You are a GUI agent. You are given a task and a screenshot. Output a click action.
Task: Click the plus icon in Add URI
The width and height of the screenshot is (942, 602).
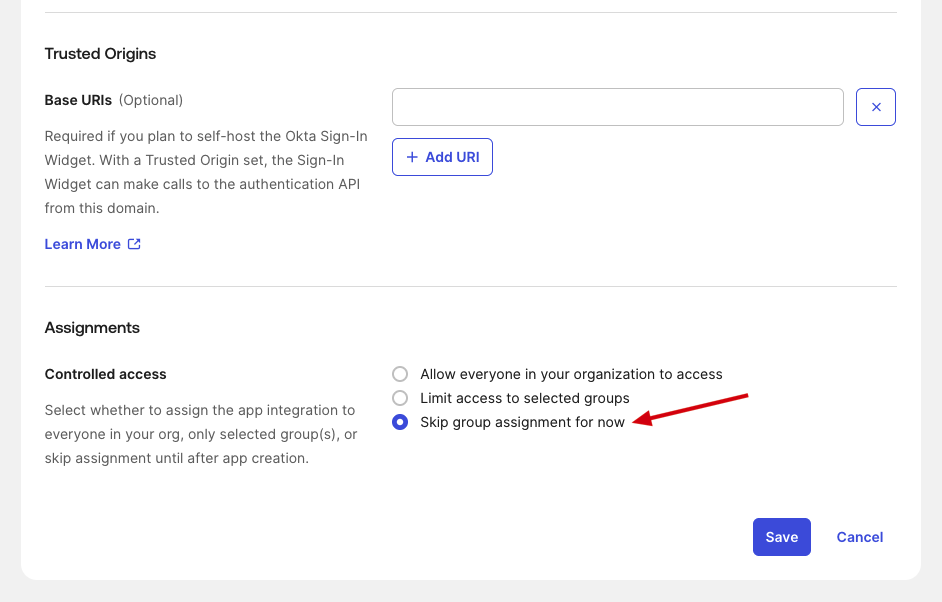click(x=411, y=157)
